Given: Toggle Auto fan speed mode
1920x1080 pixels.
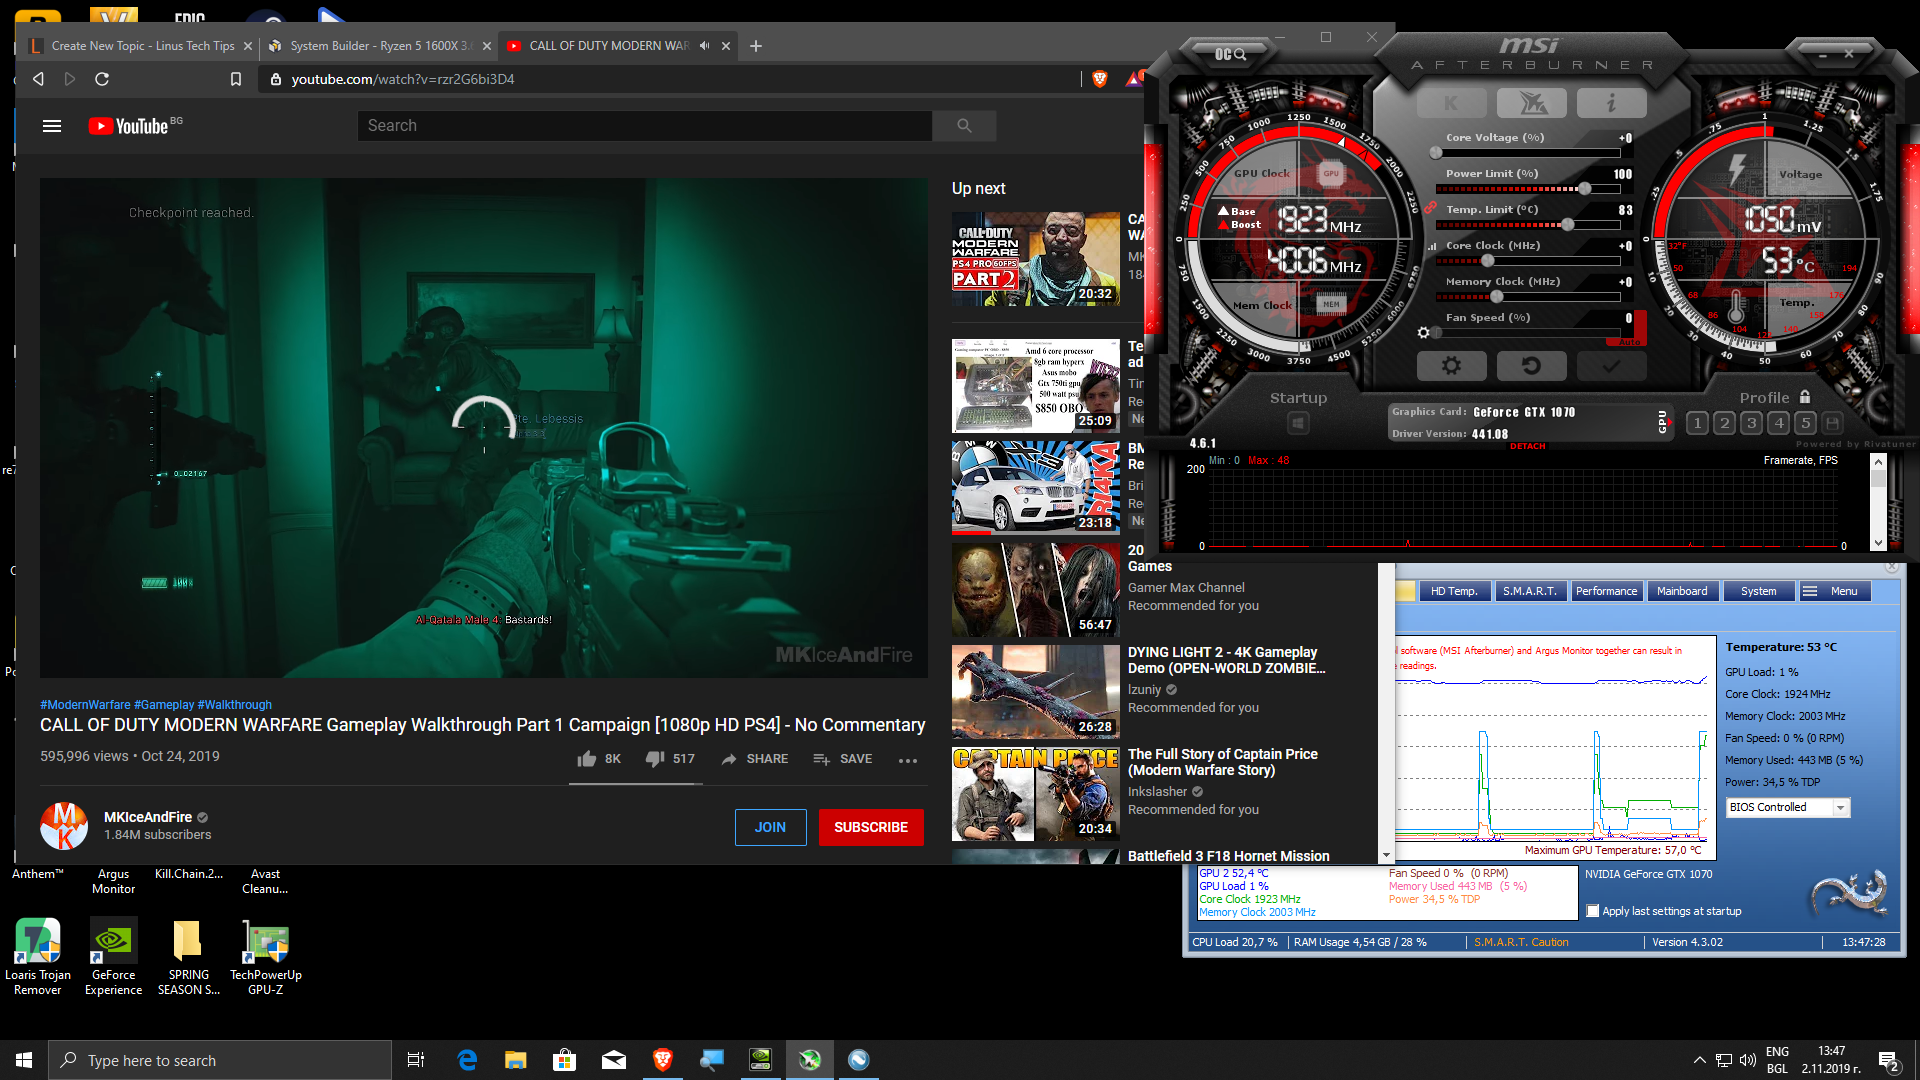Looking at the screenshot, I should coord(1628,342).
